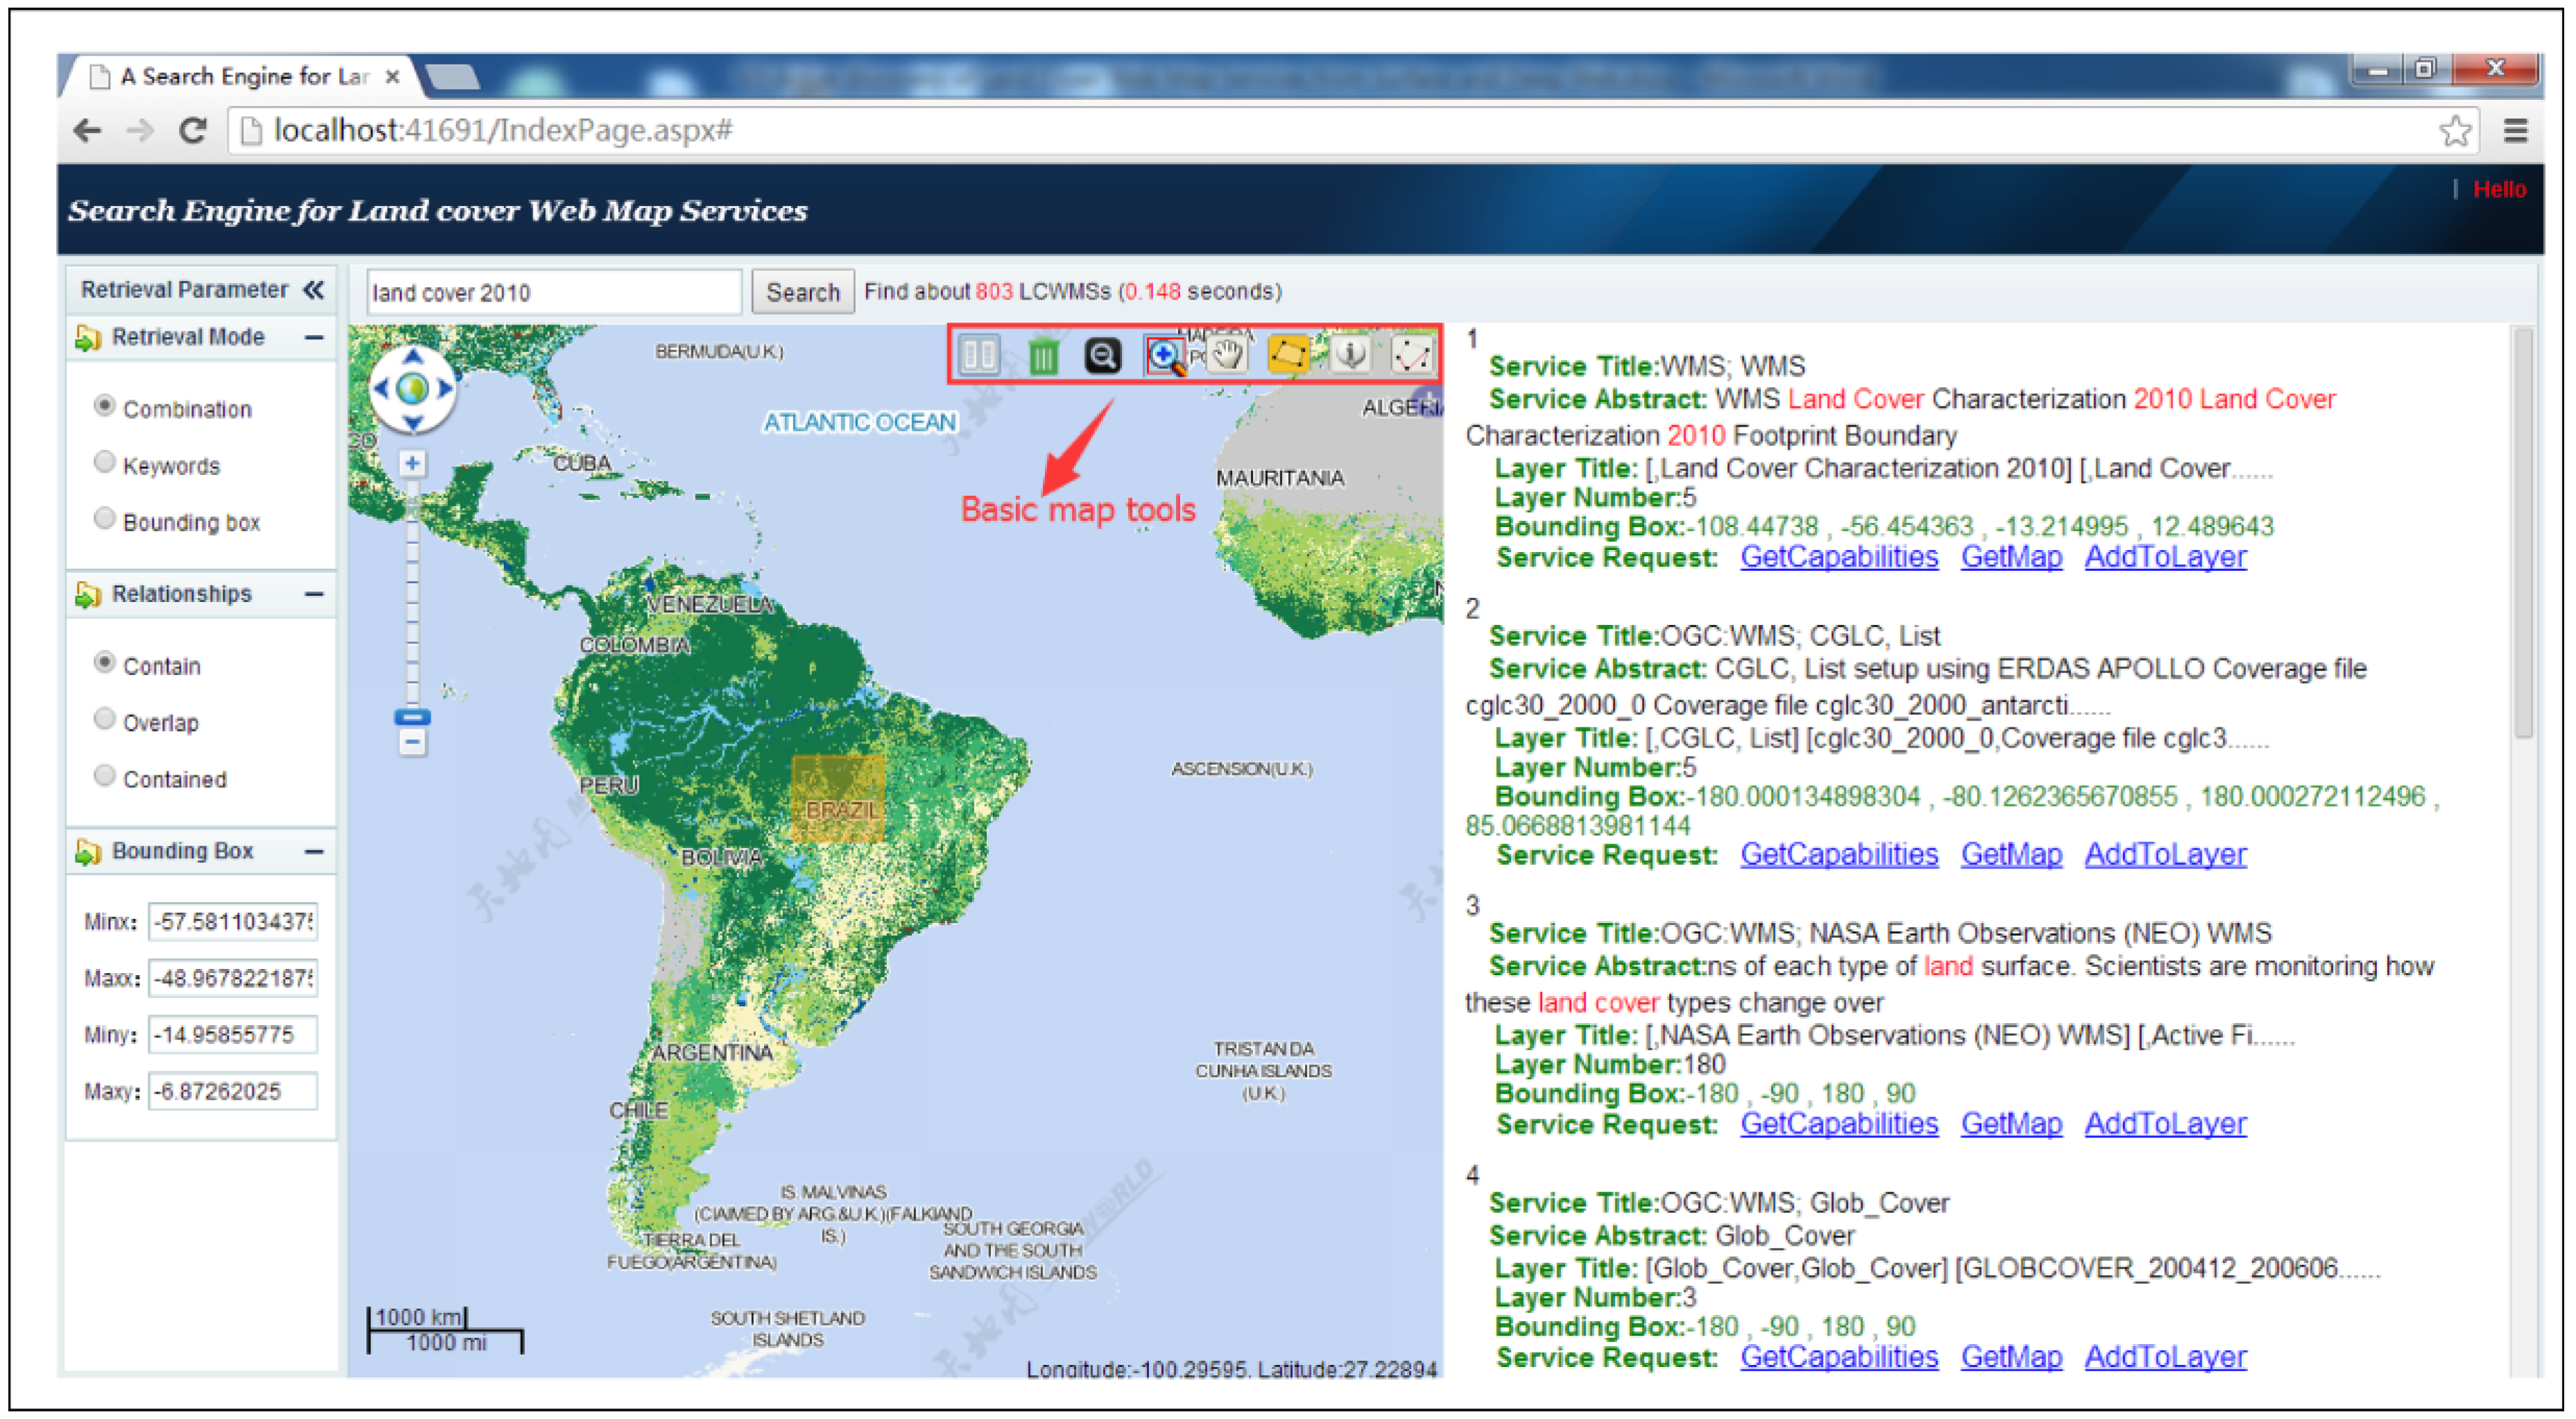Open the Chrome hamburger menu
The width and height of the screenshot is (2576, 1419).
coord(2515,131)
